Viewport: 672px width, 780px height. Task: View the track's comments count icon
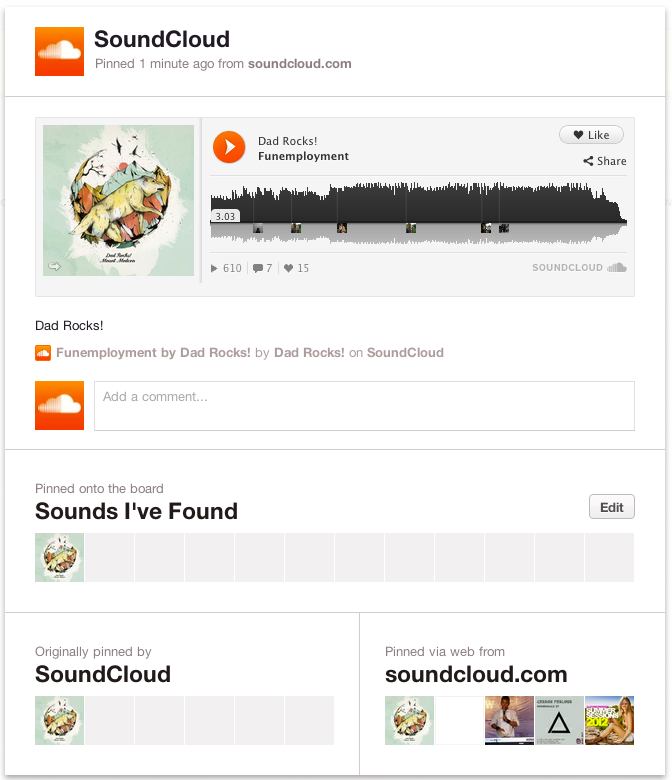(258, 268)
